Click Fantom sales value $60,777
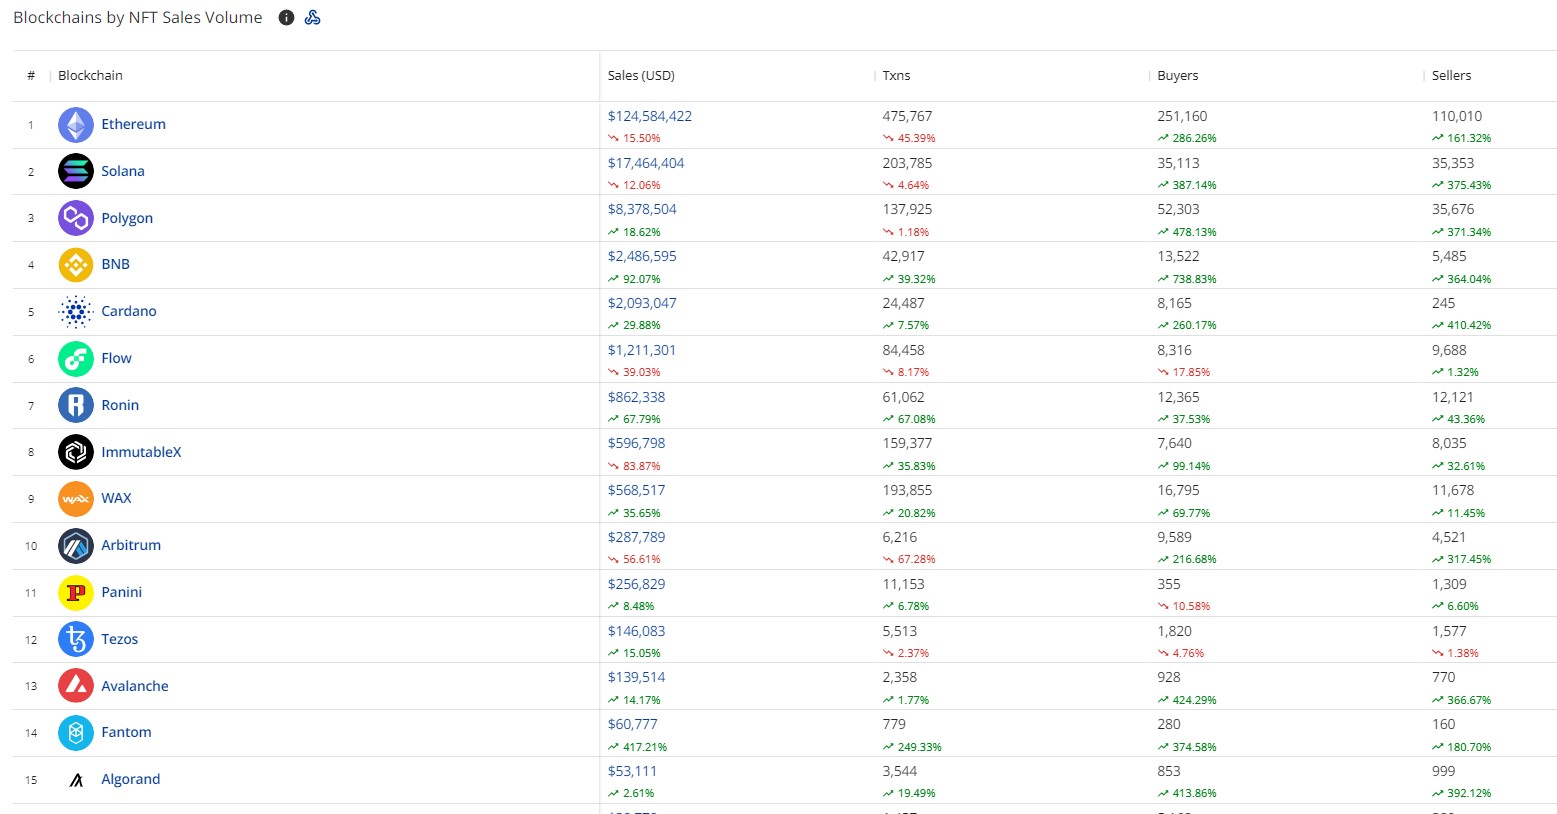Image resolution: width=1557 pixels, height=814 pixels. 633,724
